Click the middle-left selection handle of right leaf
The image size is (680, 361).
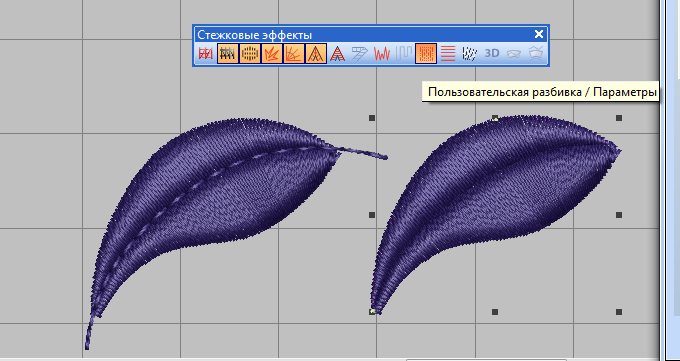point(372,215)
